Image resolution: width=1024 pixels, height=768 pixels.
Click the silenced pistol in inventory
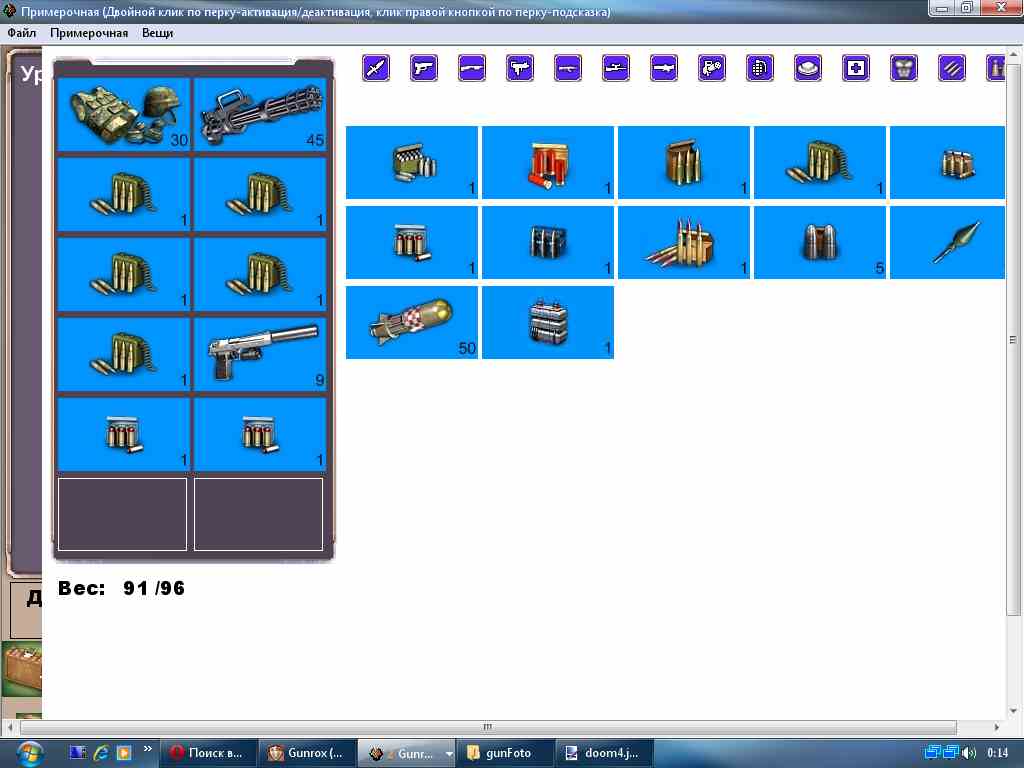[260, 354]
